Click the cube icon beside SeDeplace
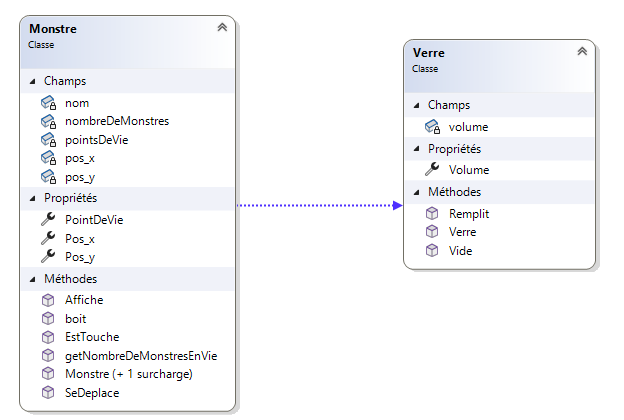The width and height of the screenshot is (624, 420). pyautogui.click(x=47, y=393)
